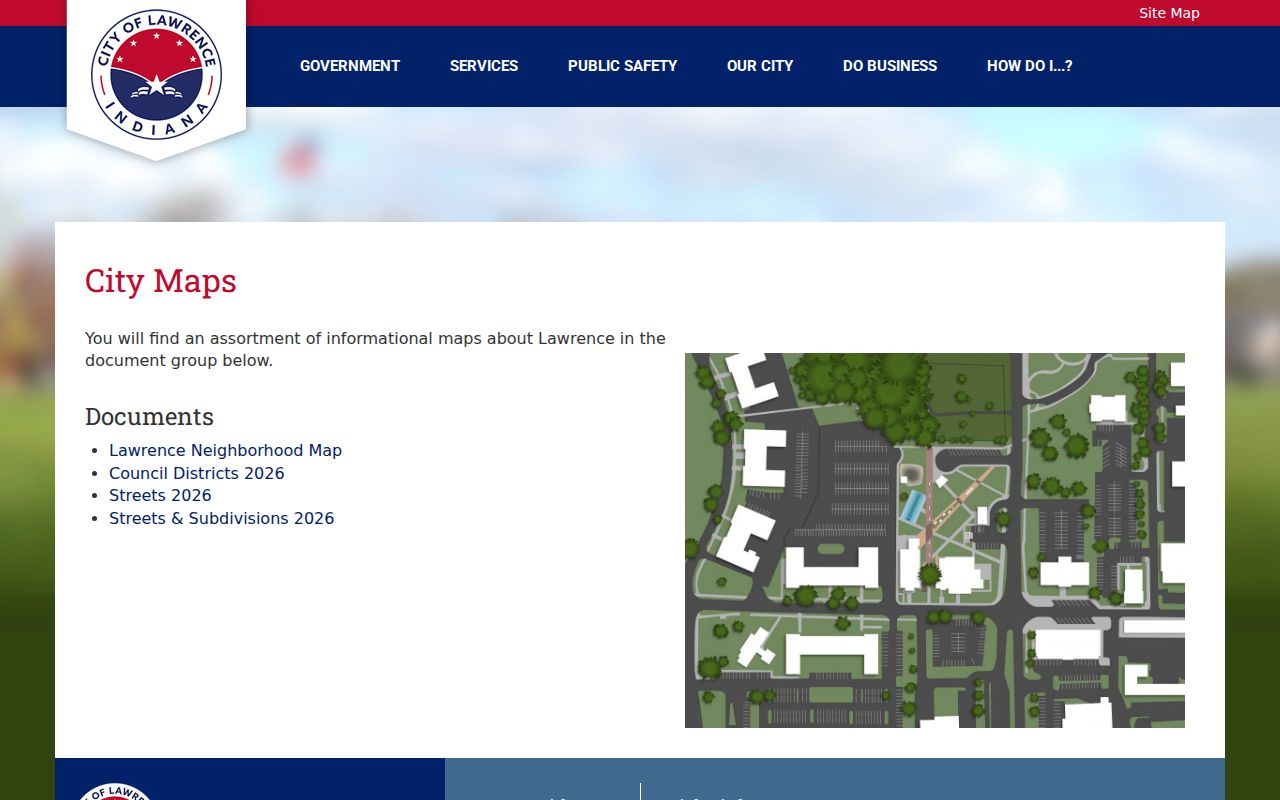Image resolution: width=1280 pixels, height=800 pixels.
Task: Click the footer City of Lawrence logo
Action: click(x=114, y=791)
